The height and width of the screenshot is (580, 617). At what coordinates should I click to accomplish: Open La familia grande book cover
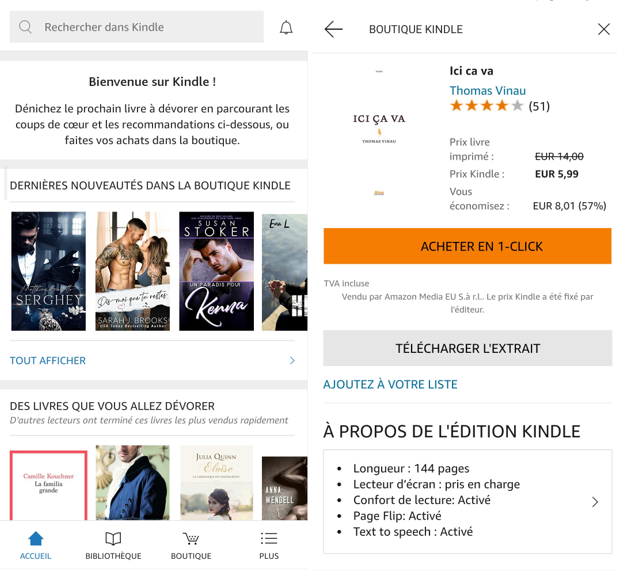click(x=48, y=485)
